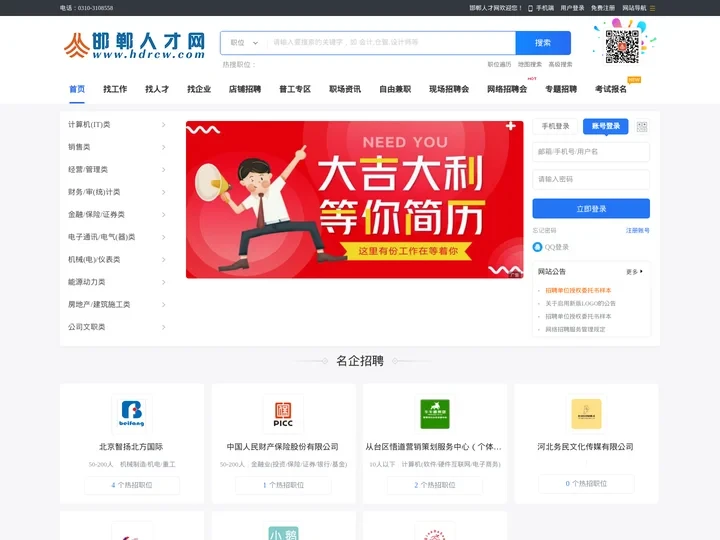Open the 专题招聘 nav item
720x540 pixels.
coord(561,89)
